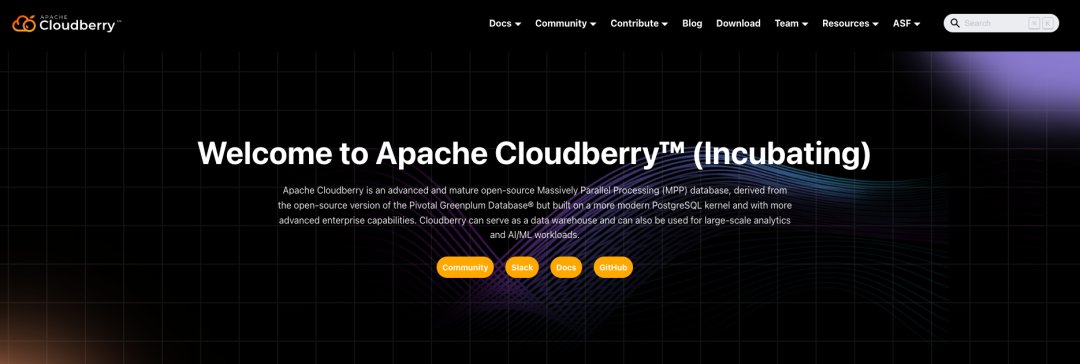The image size is (1080, 364).
Task: Focus the Search input field
Action: pyautogui.click(x=1001, y=23)
